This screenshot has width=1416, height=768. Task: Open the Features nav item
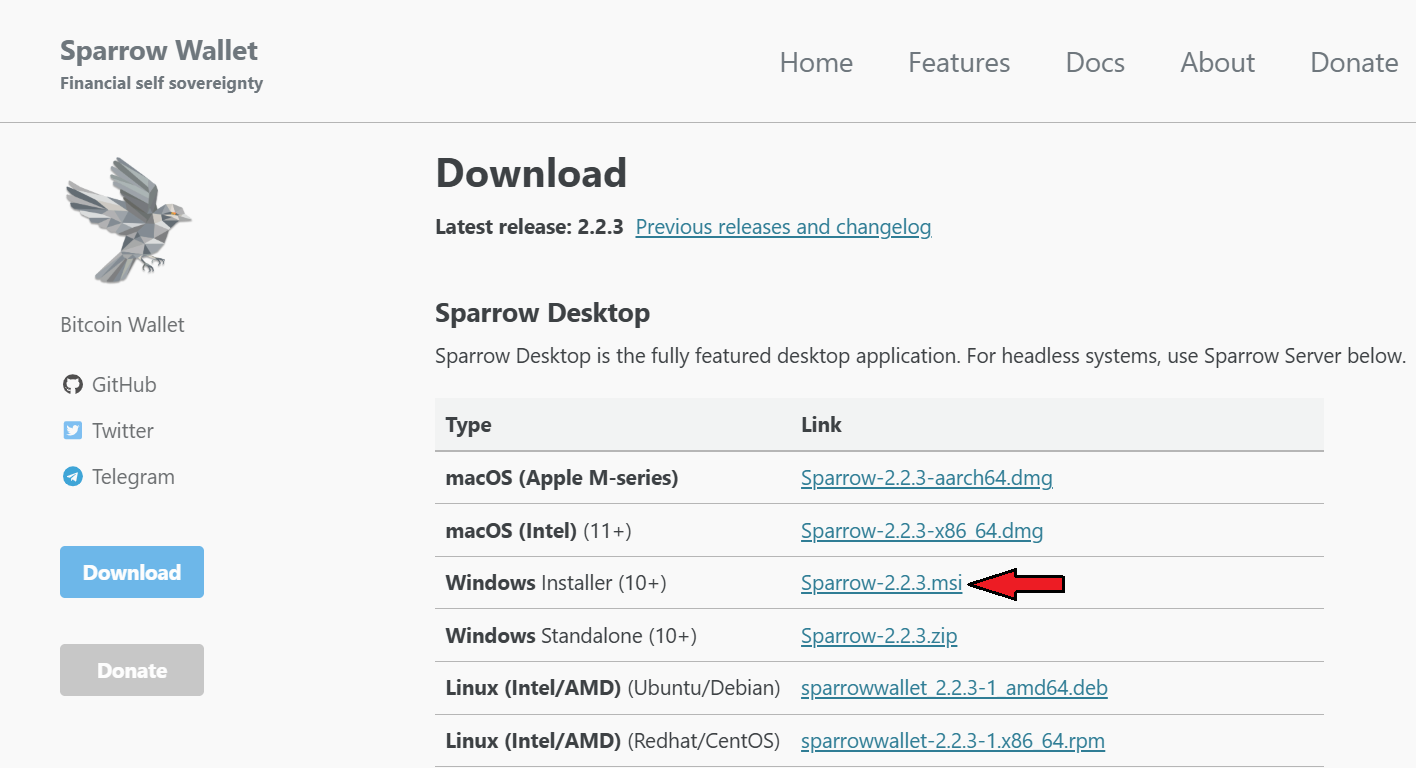click(x=959, y=62)
